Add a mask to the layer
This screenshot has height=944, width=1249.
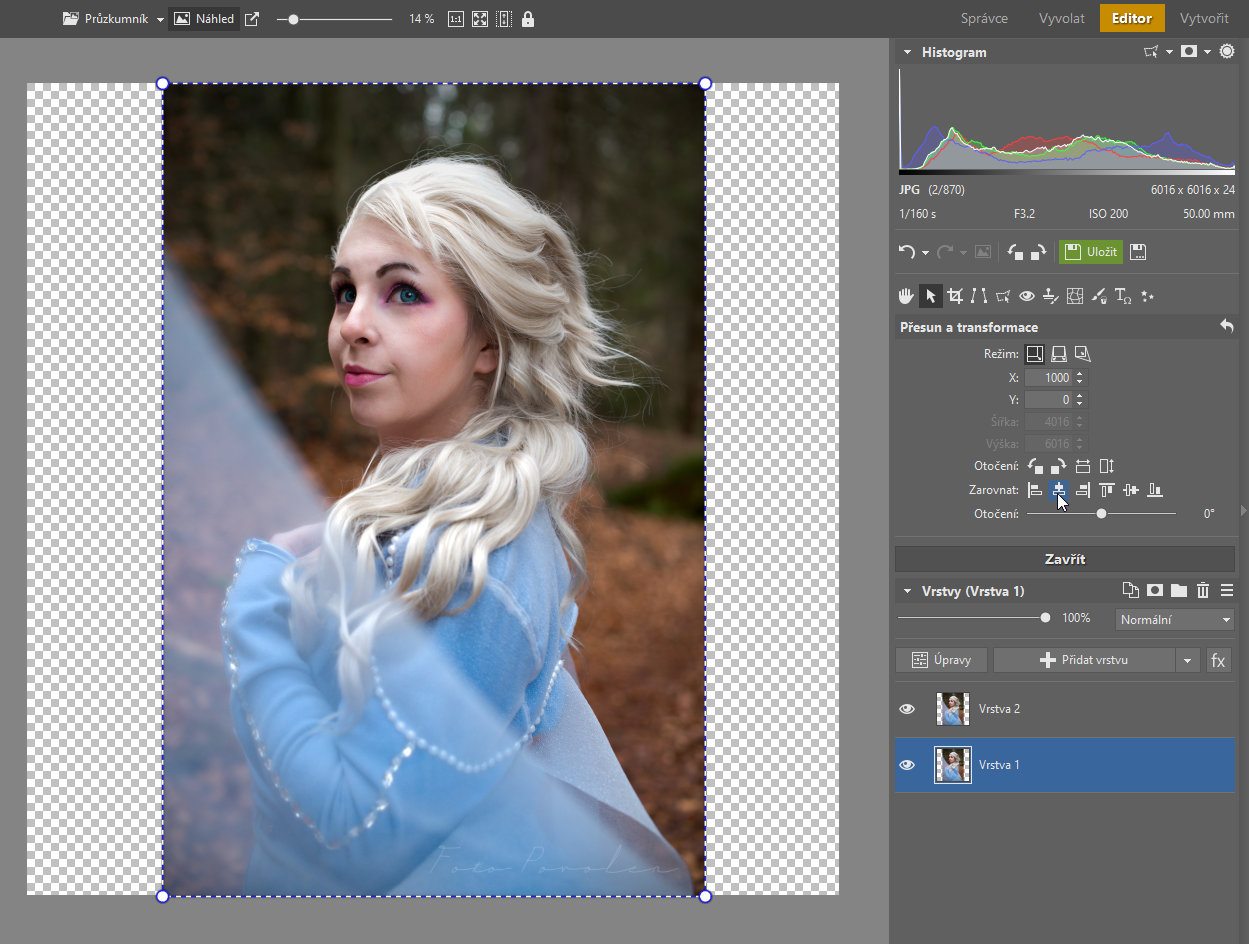coord(1155,590)
